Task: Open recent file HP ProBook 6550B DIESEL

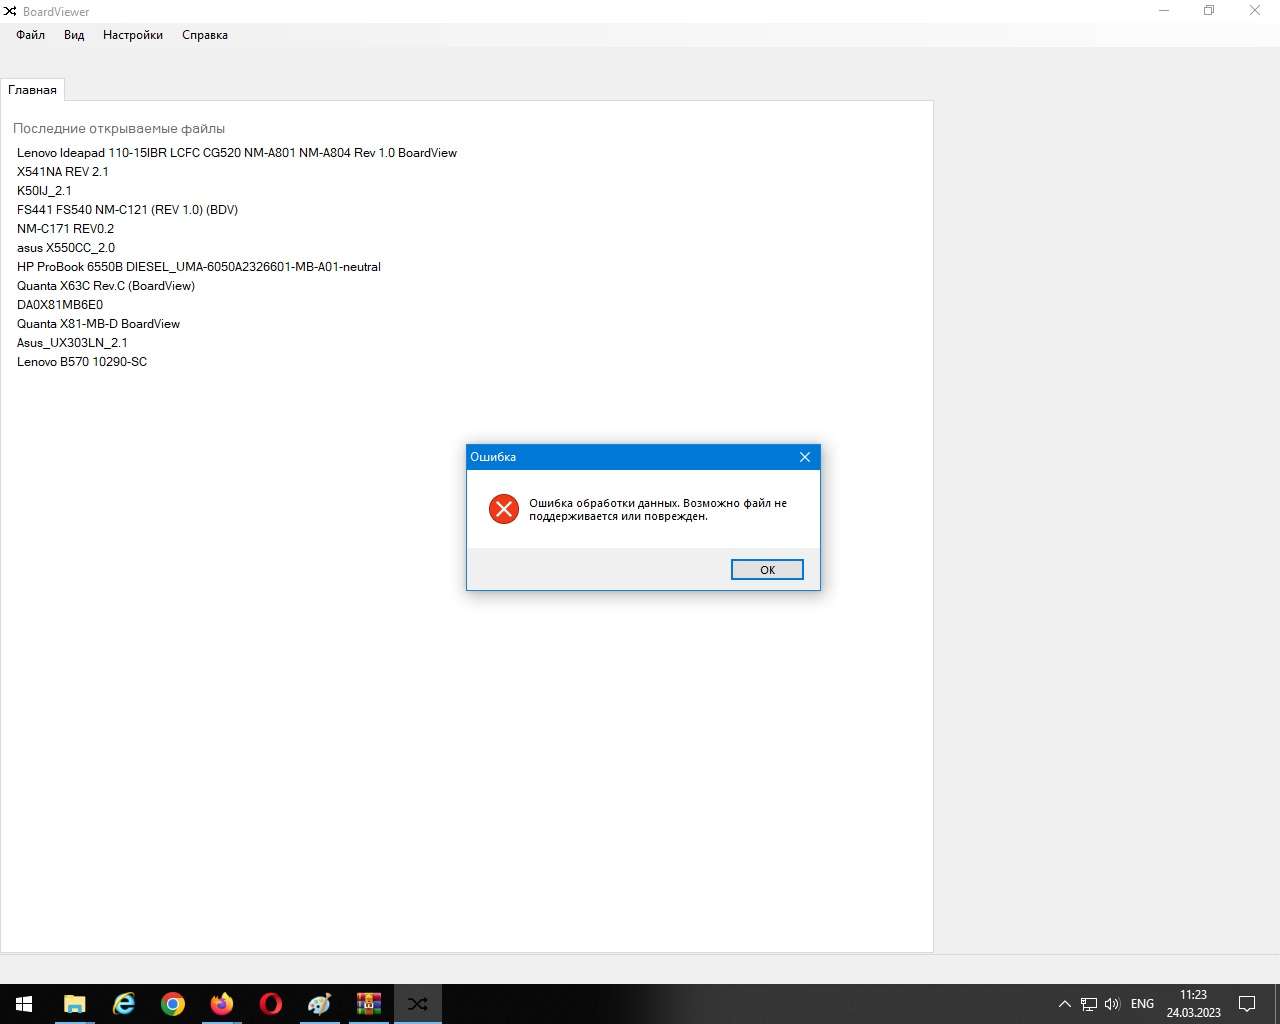Action: [x=199, y=267]
